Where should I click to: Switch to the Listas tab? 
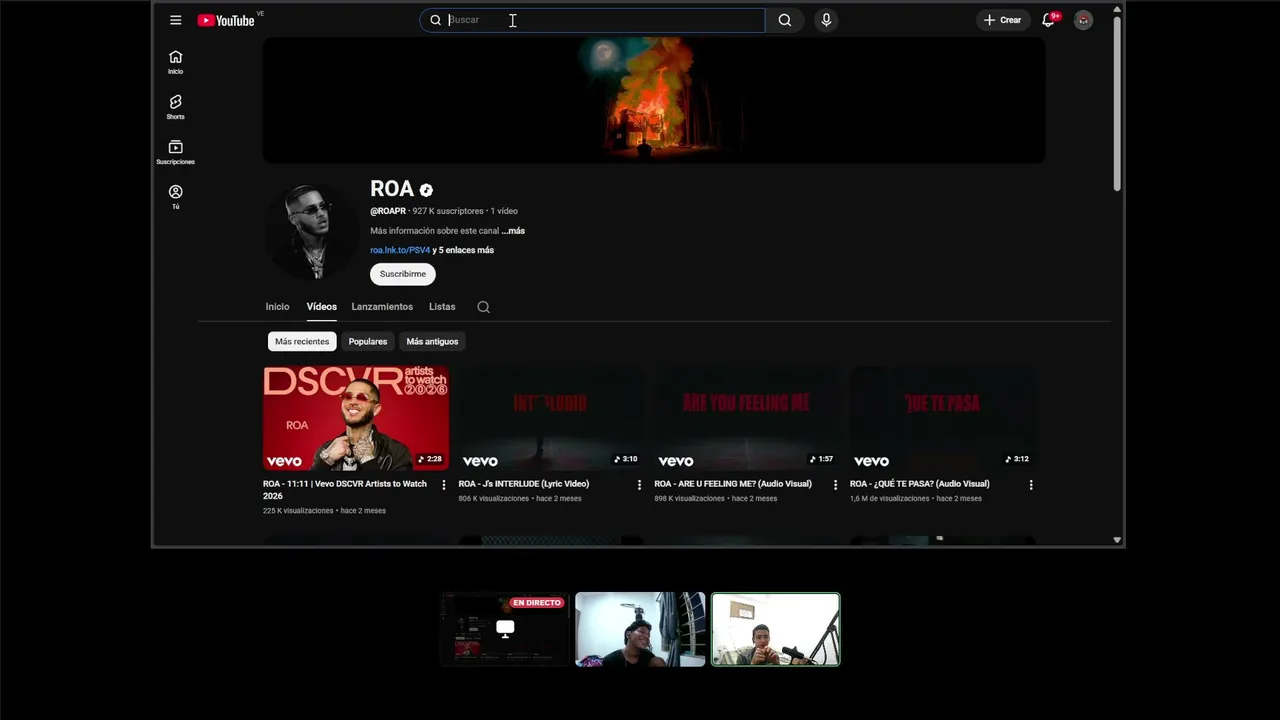click(442, 307)
